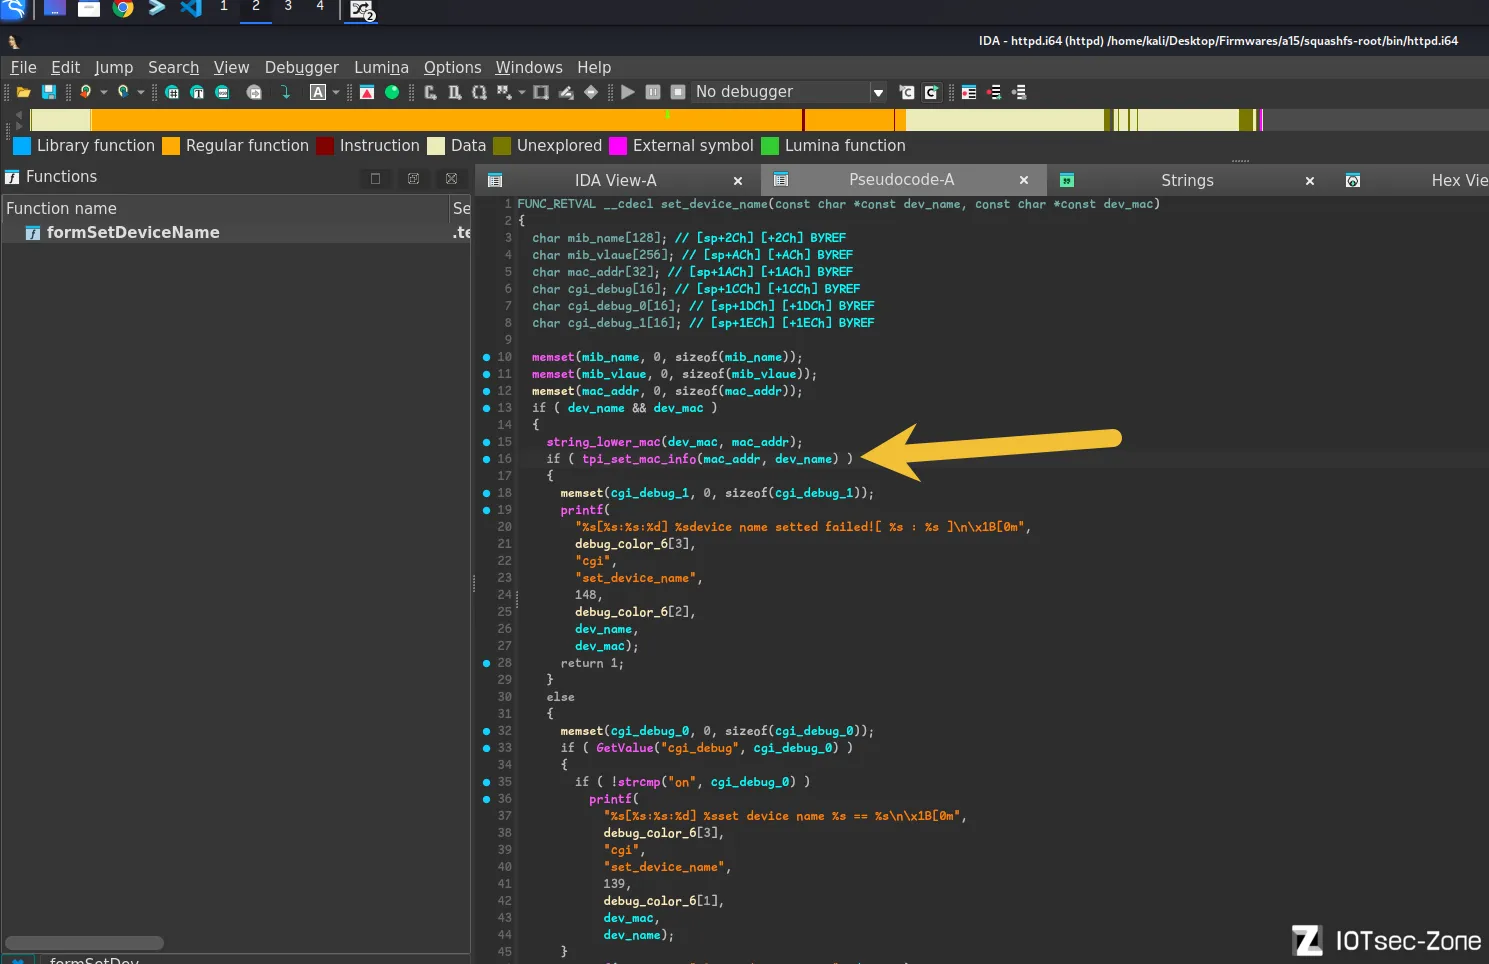This screenshot has width=1489, height=964.
Task: Terminate the process with the stop button
Action: point(678,92)
